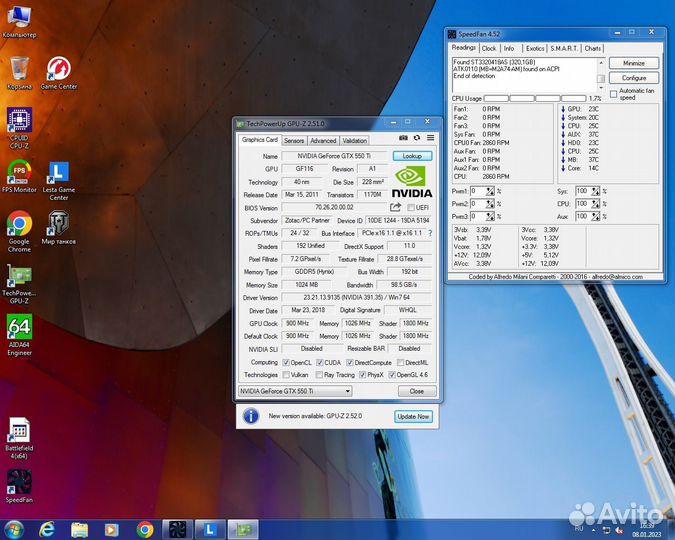Open Chrome from the taskbar

point(145,530)
